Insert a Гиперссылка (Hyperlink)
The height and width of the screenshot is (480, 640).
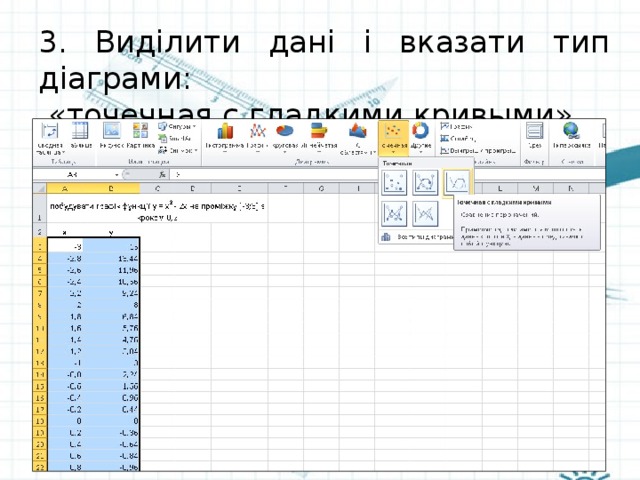pyautogui.click(x=571, y=136)
